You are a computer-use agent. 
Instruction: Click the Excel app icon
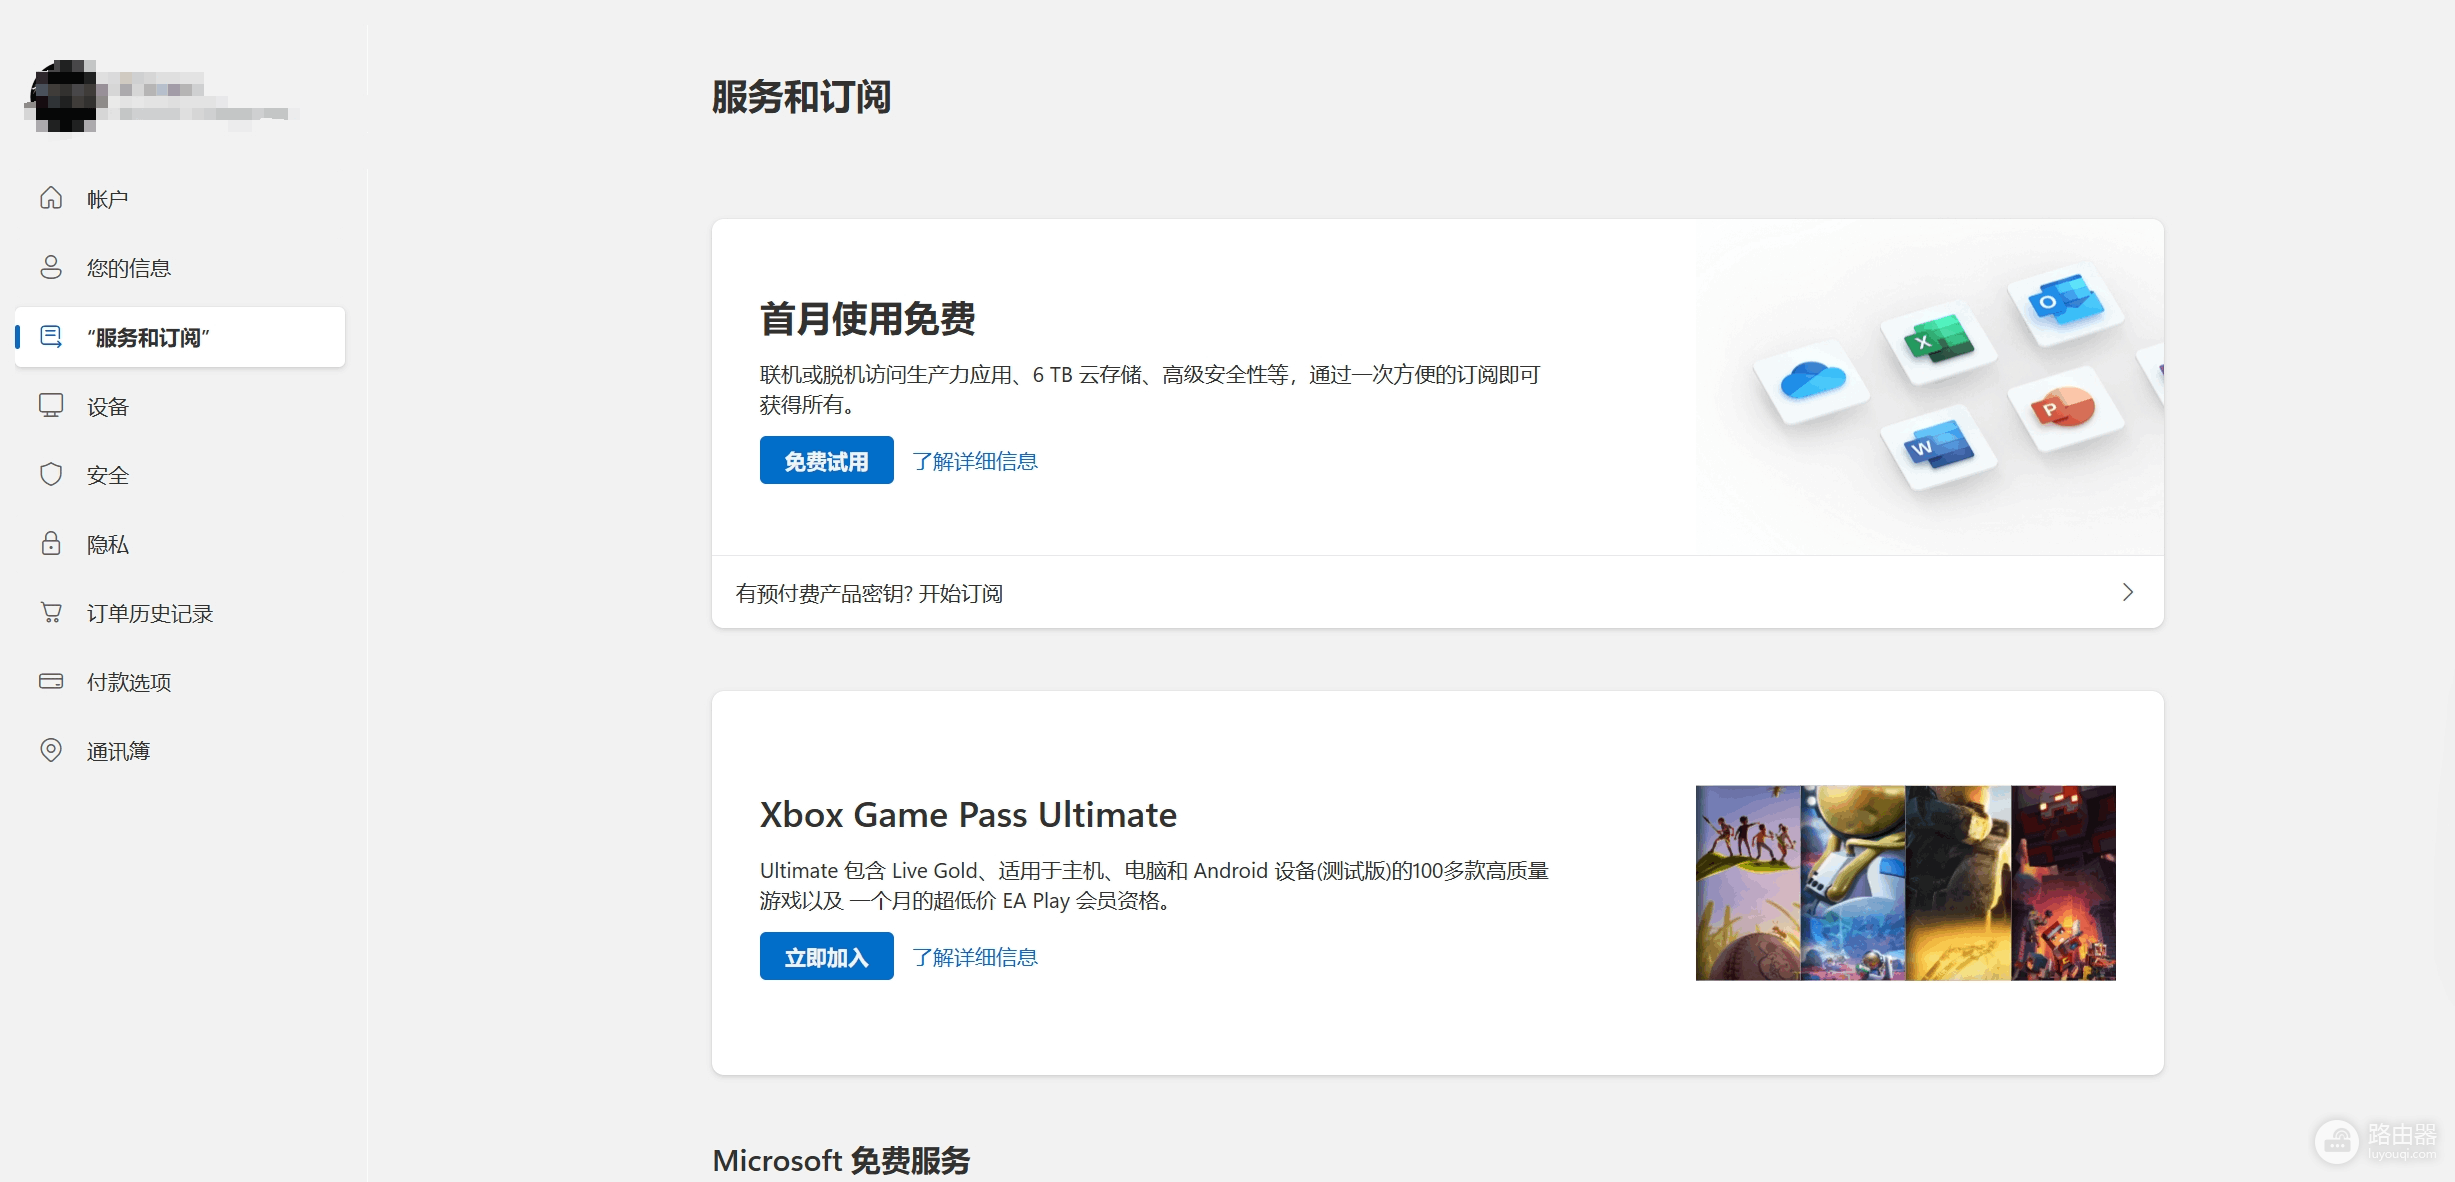pyautogui.click(x=1938, y=341)
